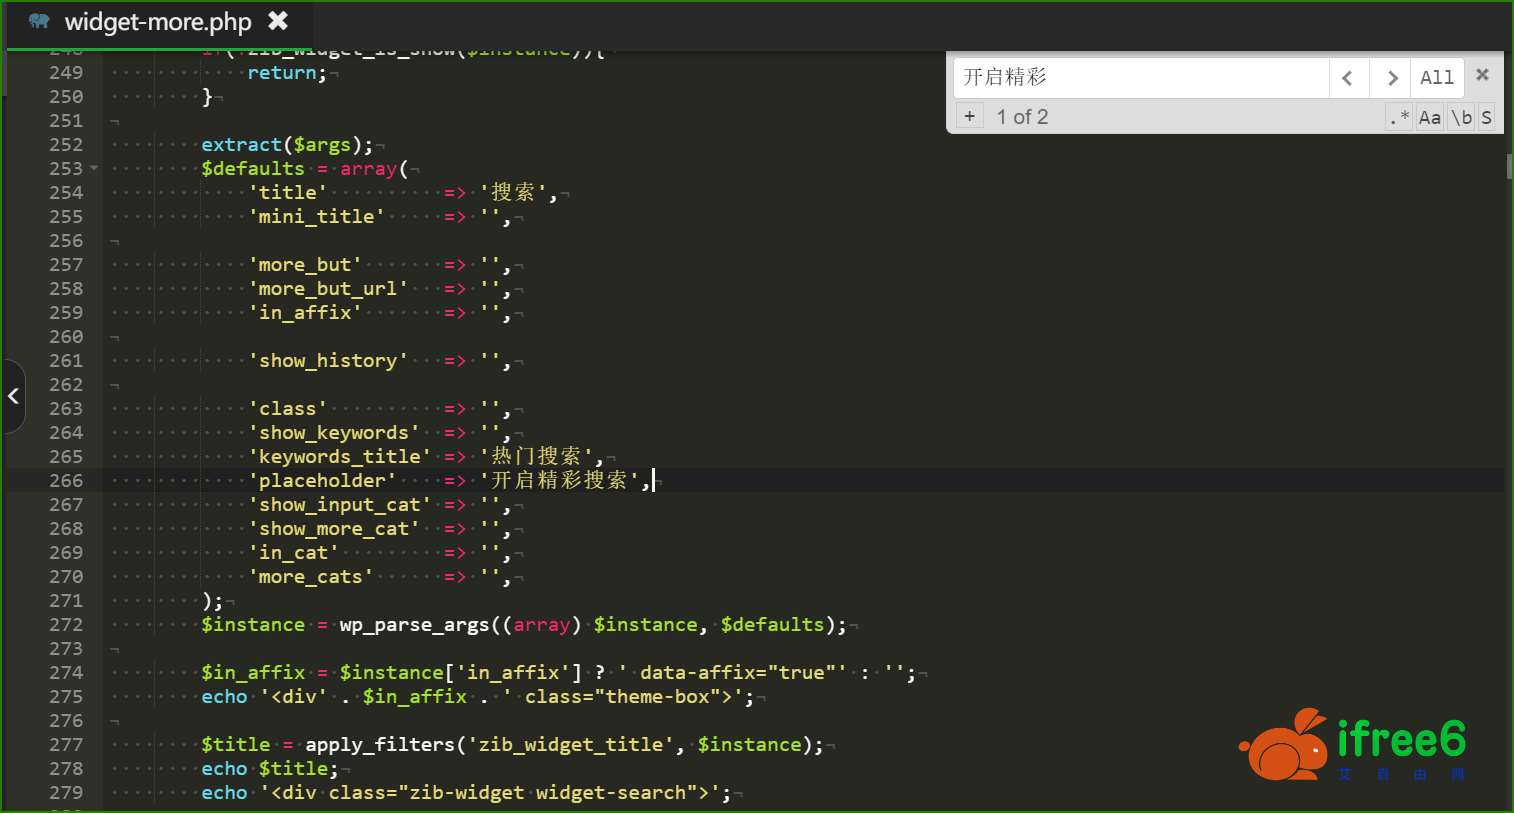1514x813 pixels.
Task: Close the widget-more.php tab
Action: [278, 21]
